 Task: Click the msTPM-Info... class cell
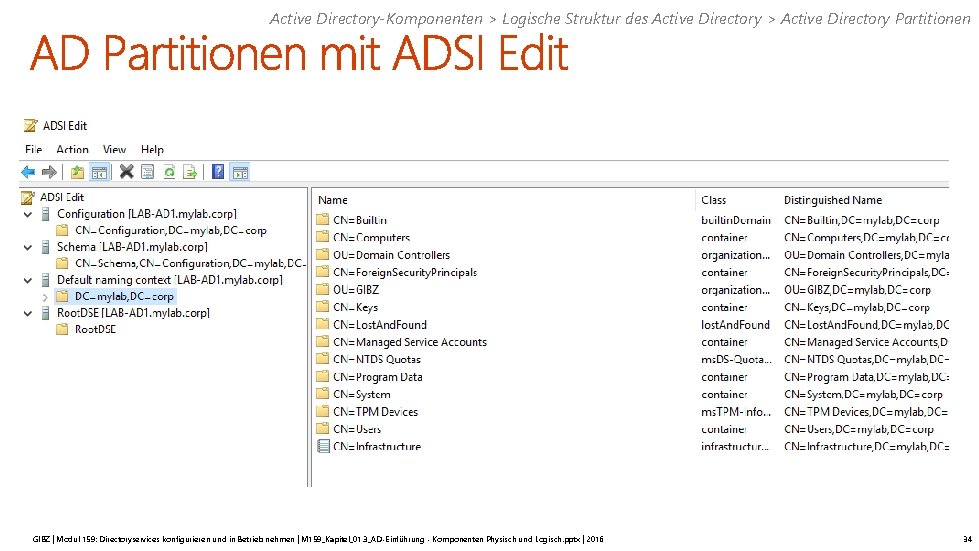[x=736, y=411]
